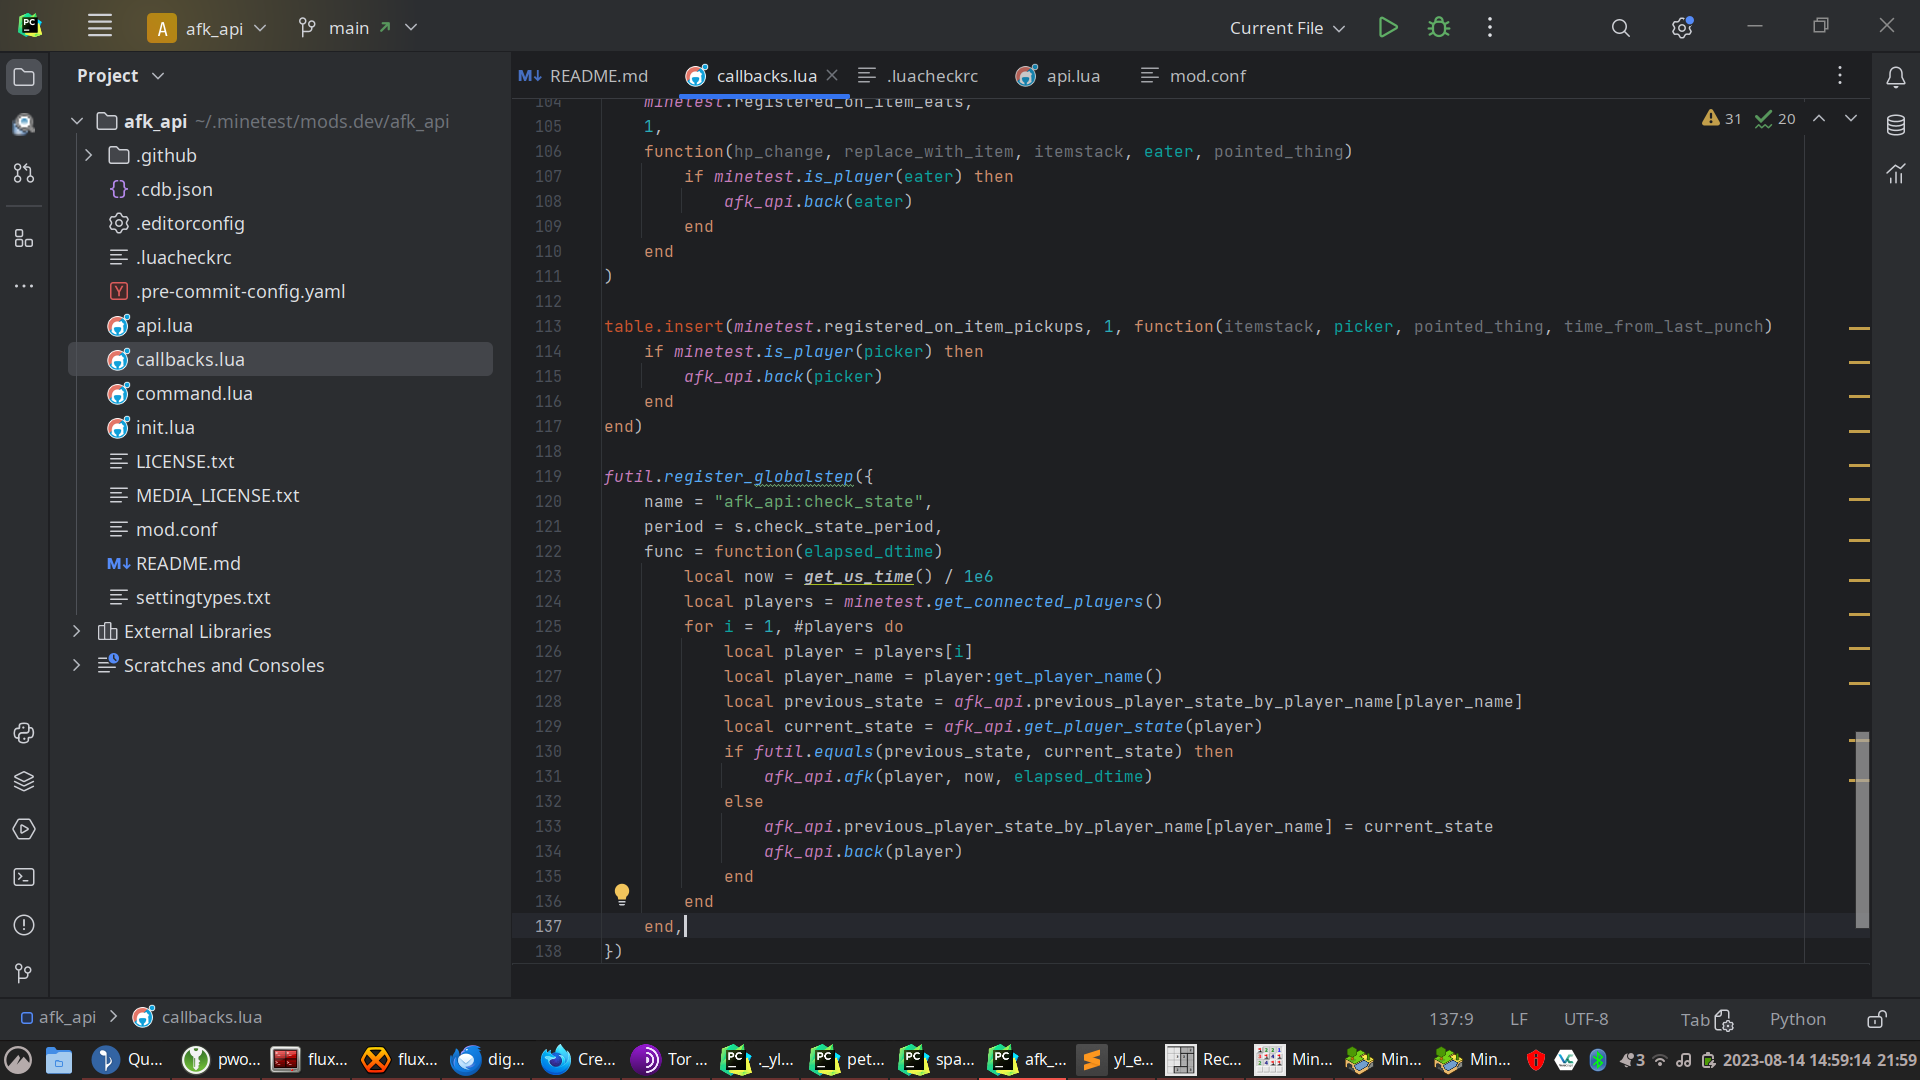
Task: Toggle the read-only lock in status bar
Action: [x=1877, y=1019]
